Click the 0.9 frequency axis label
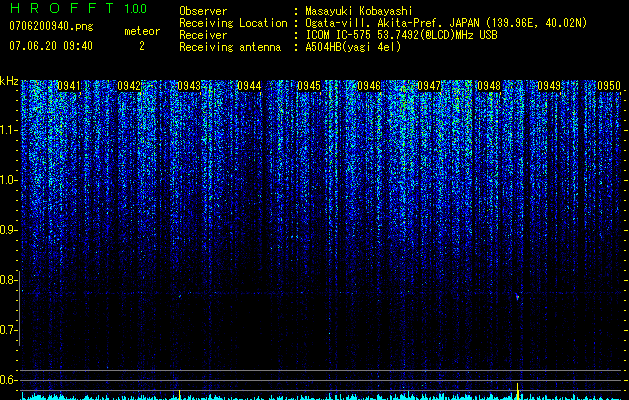Screen dimensions: 629x400 click(x=8, y=230)
